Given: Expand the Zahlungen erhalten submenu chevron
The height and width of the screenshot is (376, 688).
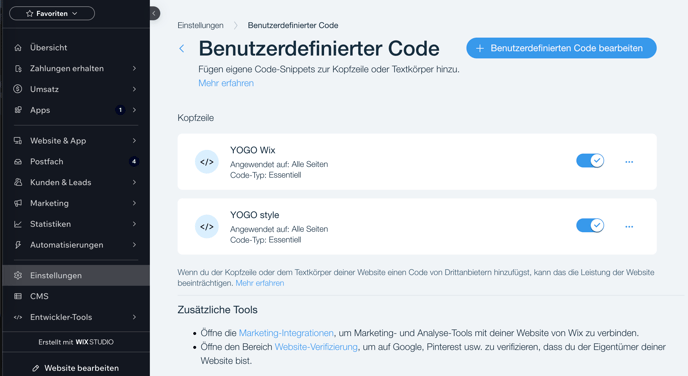Looking at the screenshot, I should 134,68.
